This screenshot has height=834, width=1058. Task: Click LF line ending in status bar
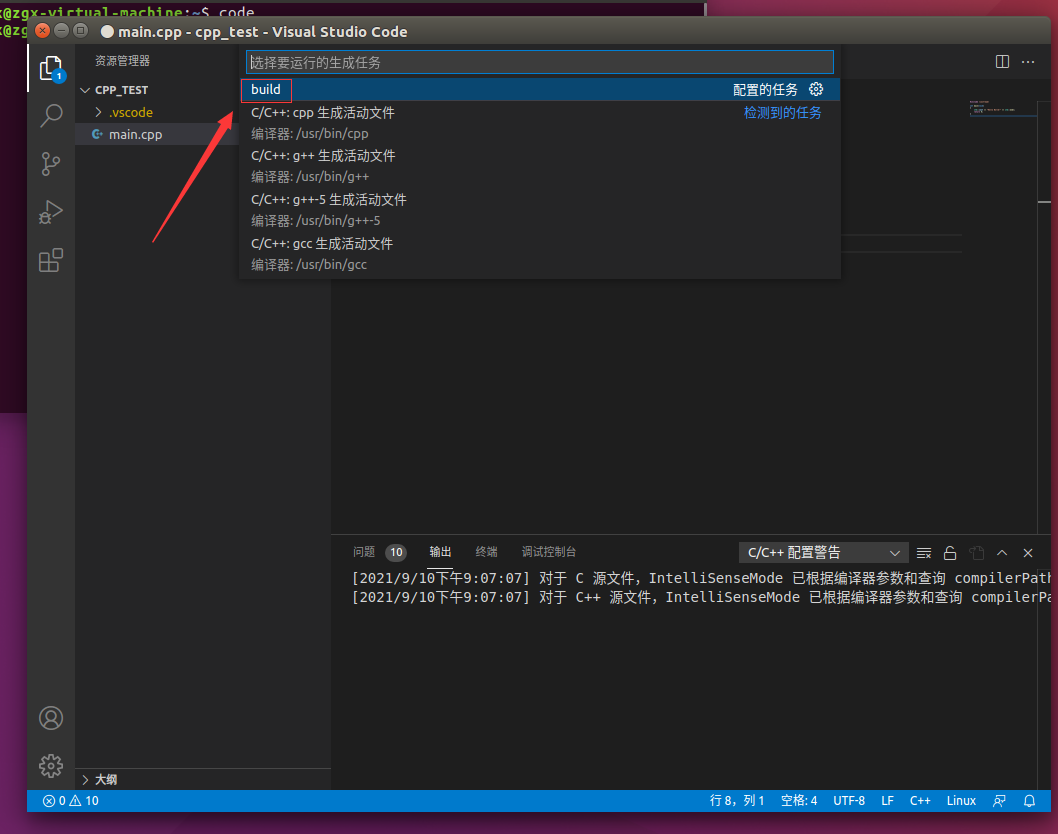[x=887, y=800]
